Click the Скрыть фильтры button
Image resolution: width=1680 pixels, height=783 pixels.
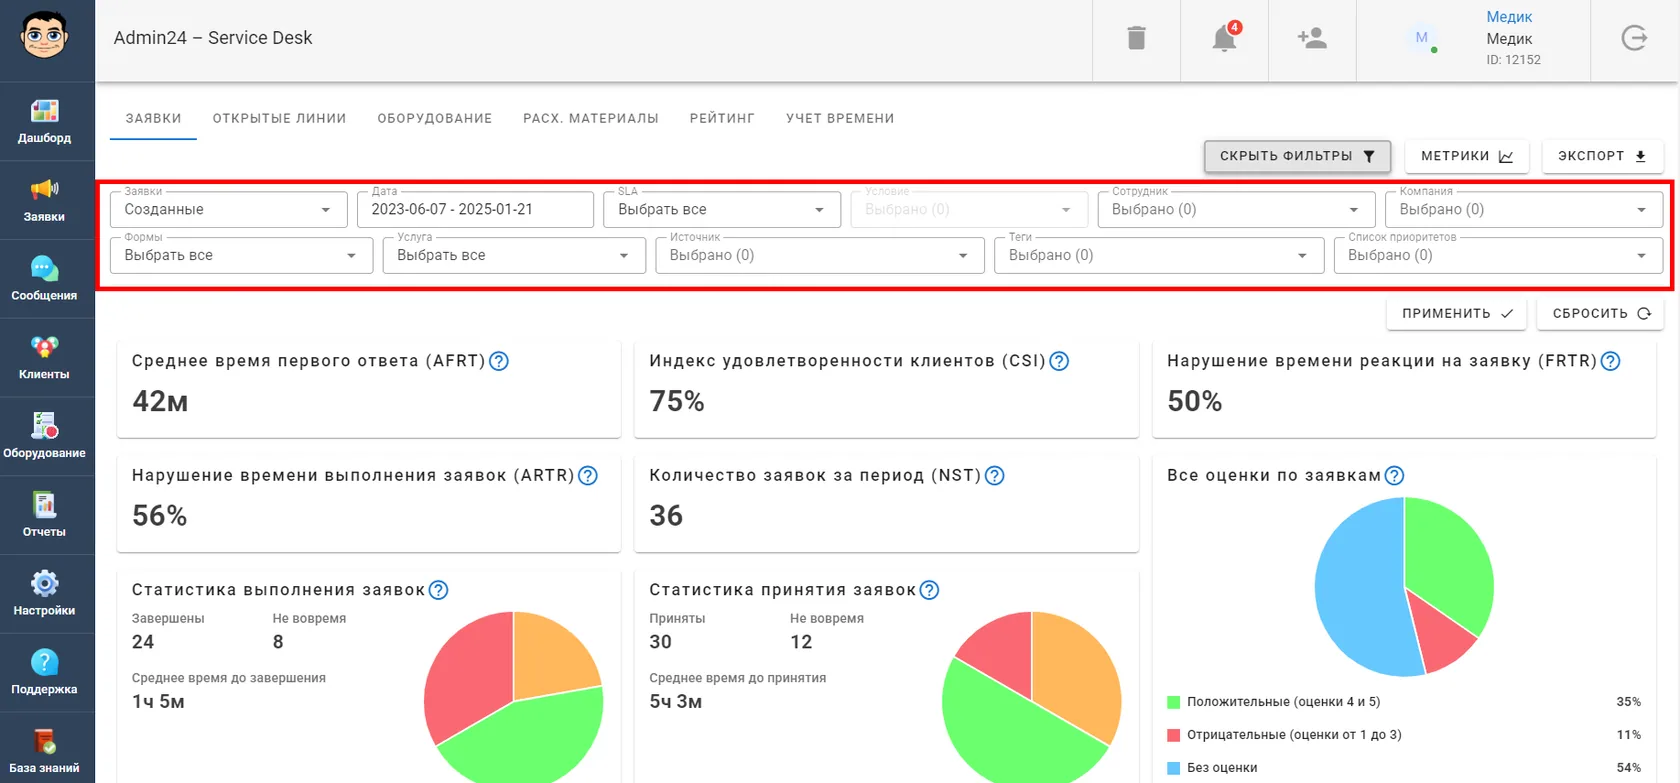[1297, 156]
